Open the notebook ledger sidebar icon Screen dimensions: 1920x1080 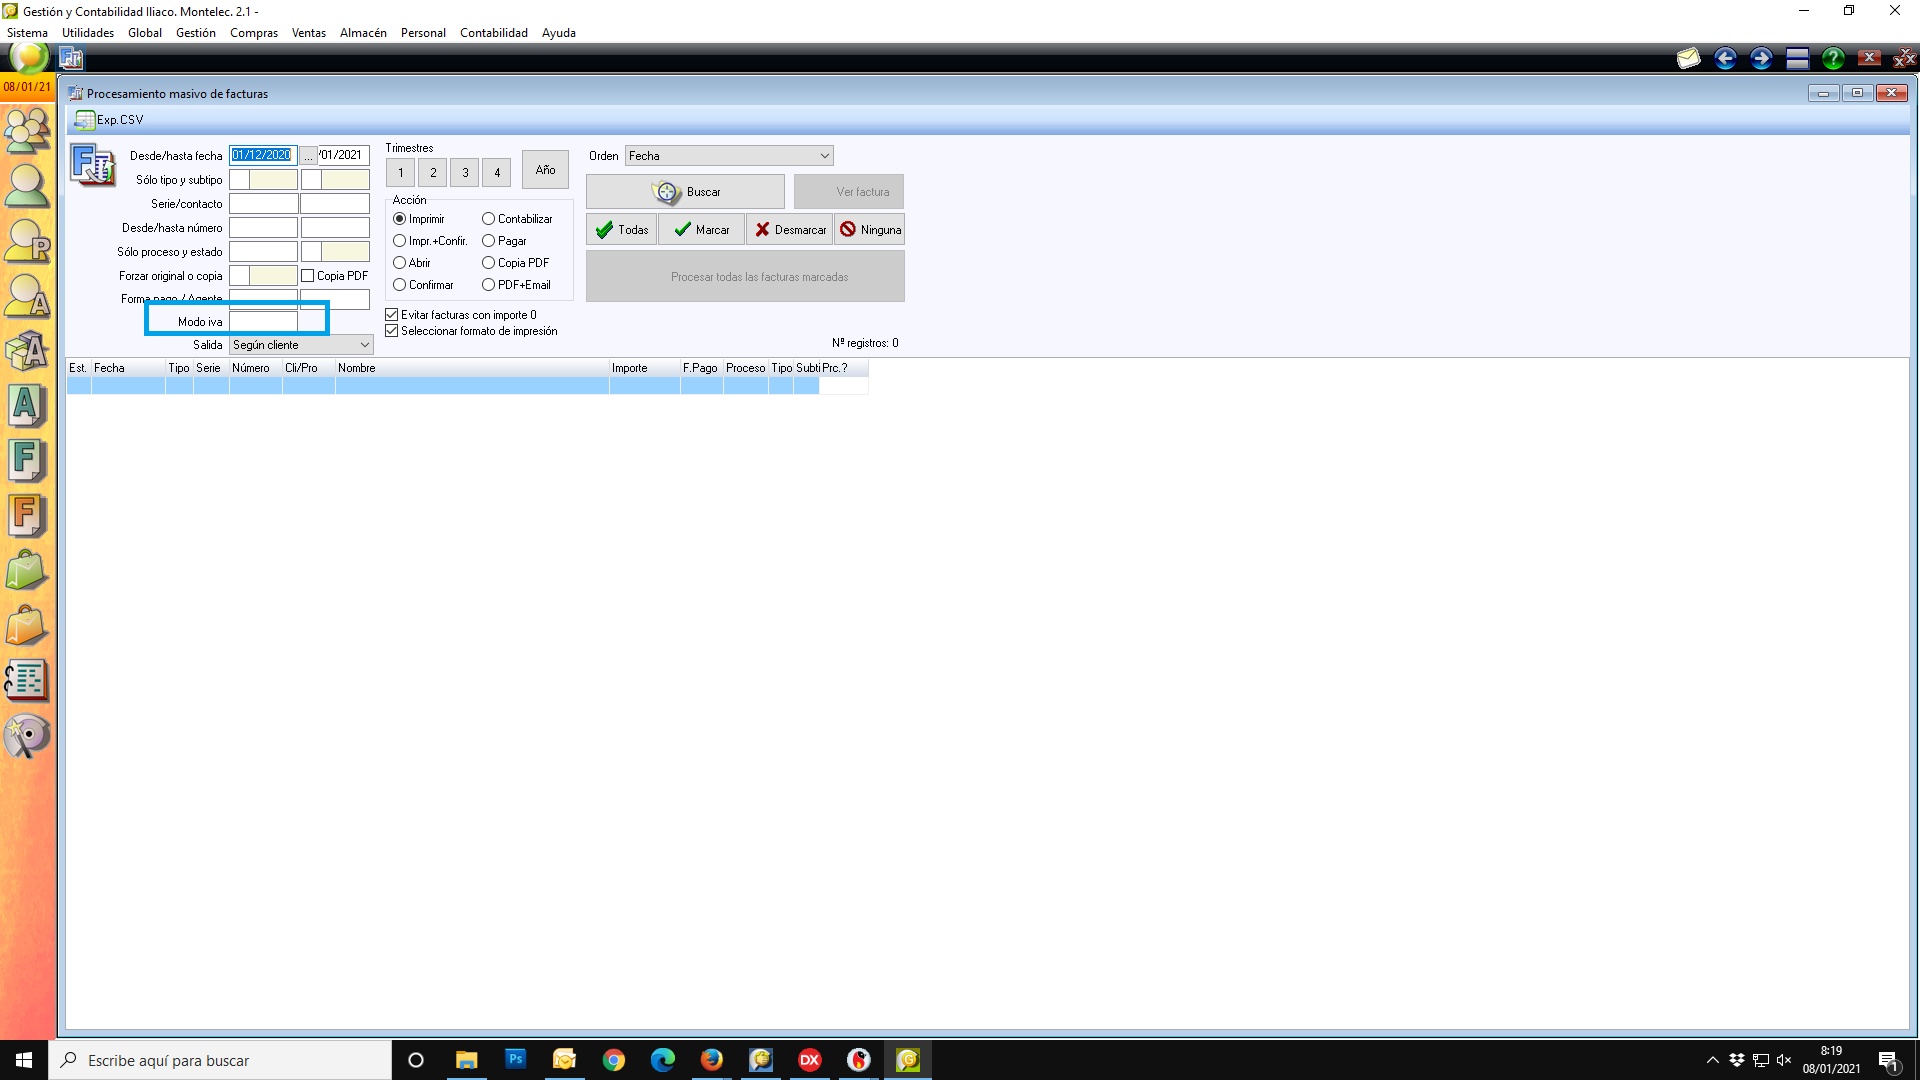coord(27,681)
